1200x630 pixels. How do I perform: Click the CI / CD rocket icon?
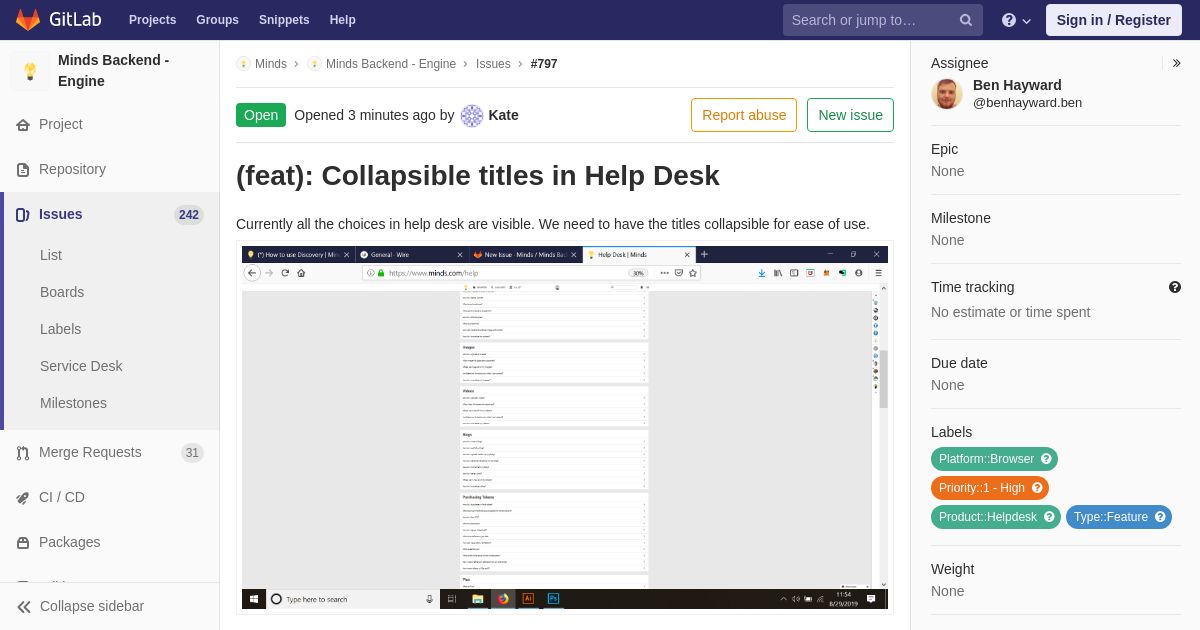23,498
